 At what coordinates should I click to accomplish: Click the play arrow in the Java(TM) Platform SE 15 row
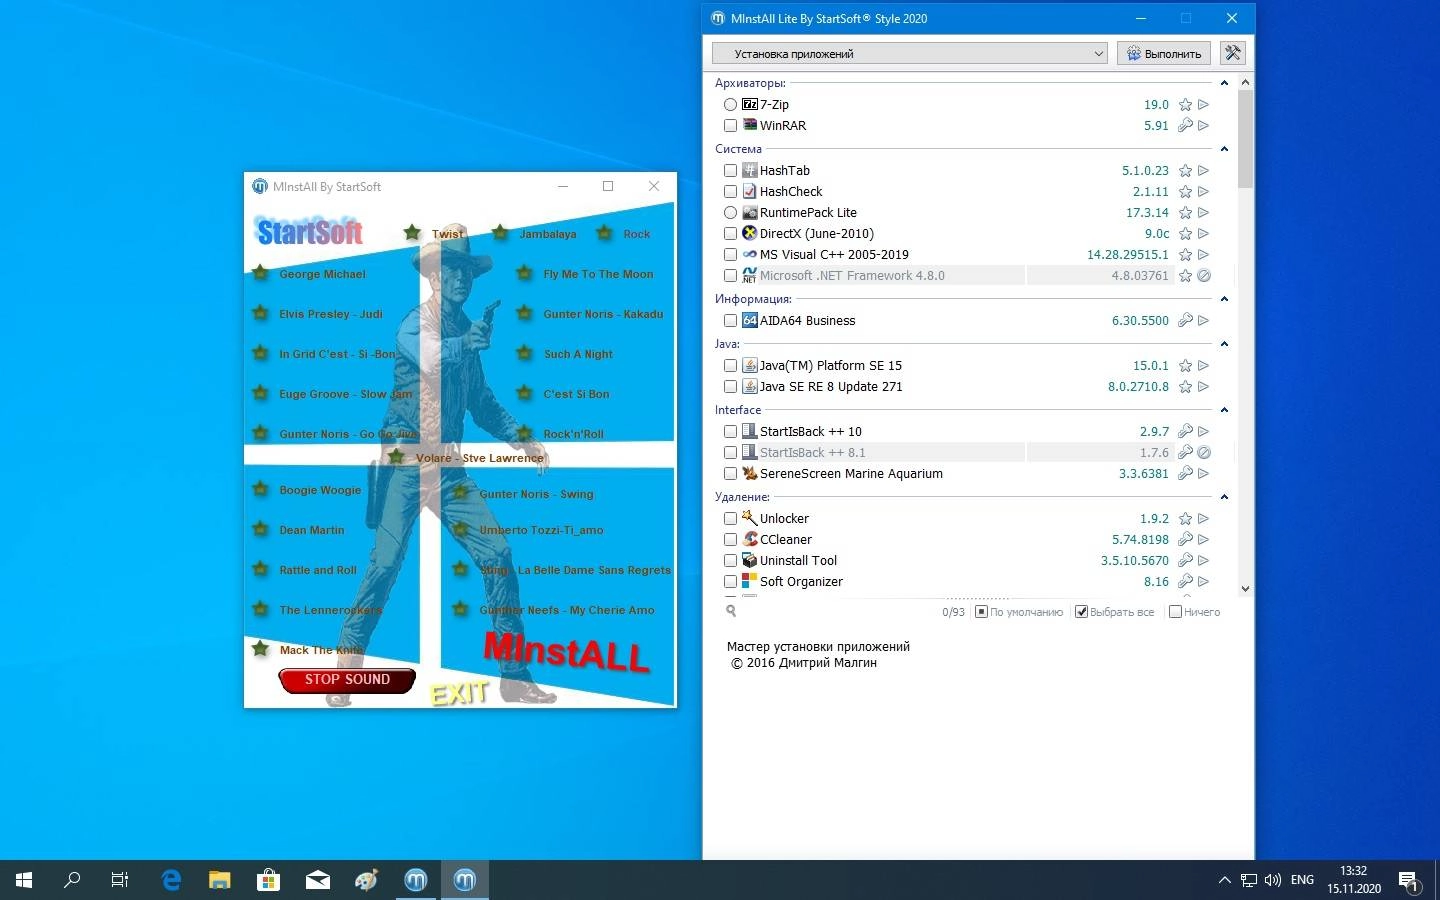tap(1204, 366)
